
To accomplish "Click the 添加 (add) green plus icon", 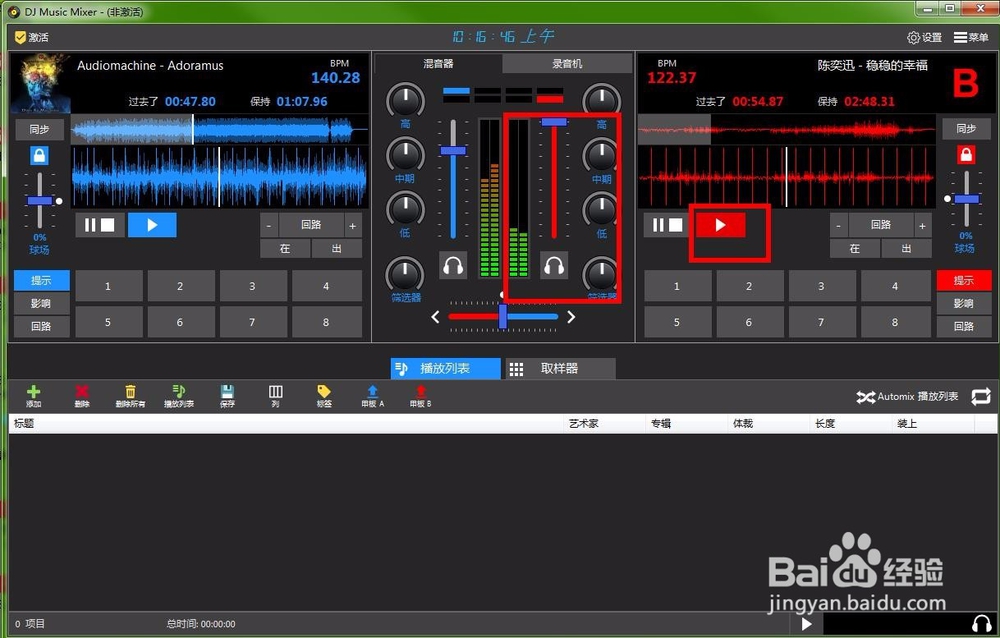I will click(x=33, y=396).
